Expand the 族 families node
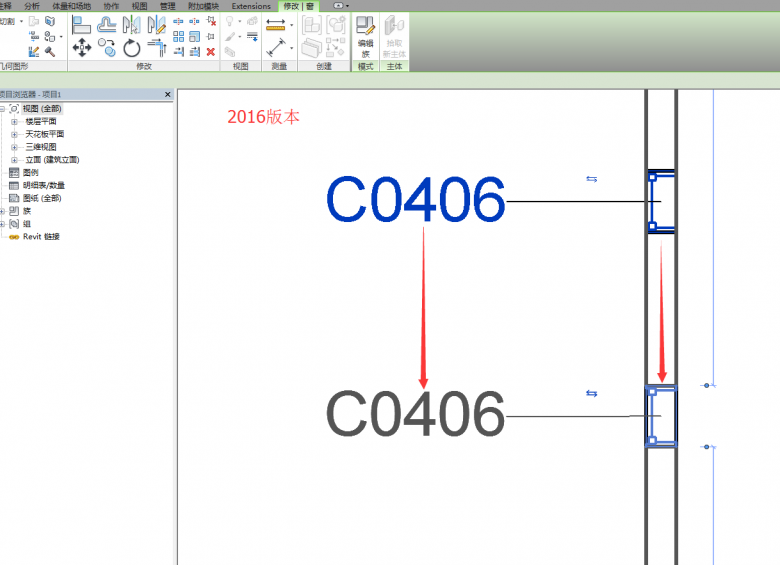This screenshot has height=565, width=780. click(x=3, y=211)
